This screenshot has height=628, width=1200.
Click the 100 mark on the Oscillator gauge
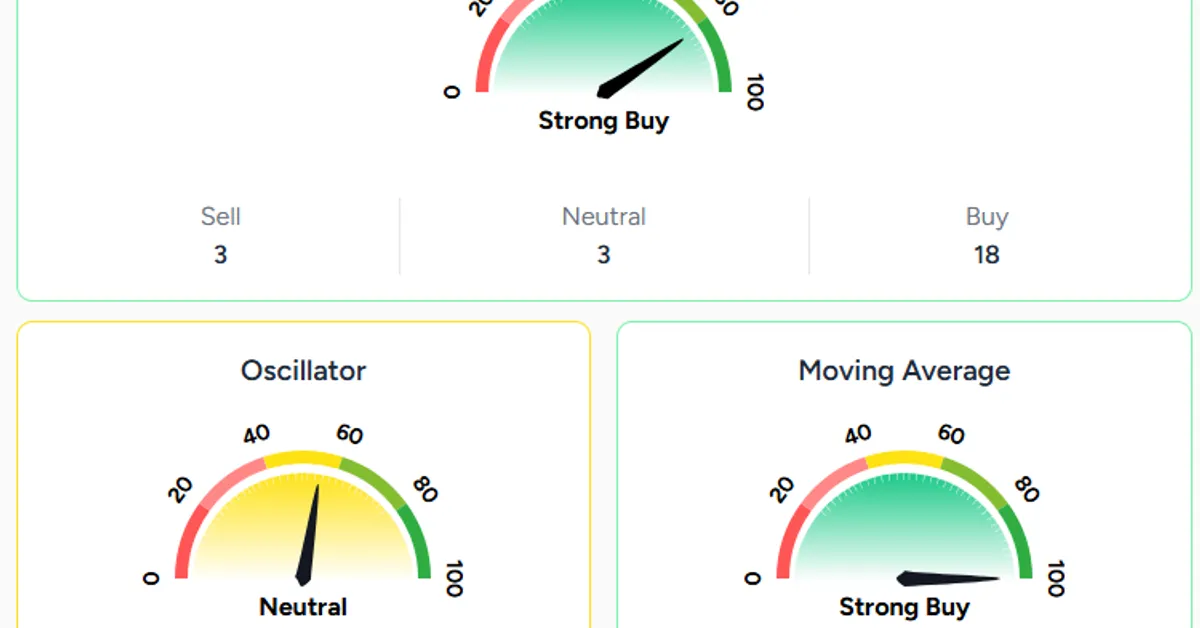pos(453,579)
